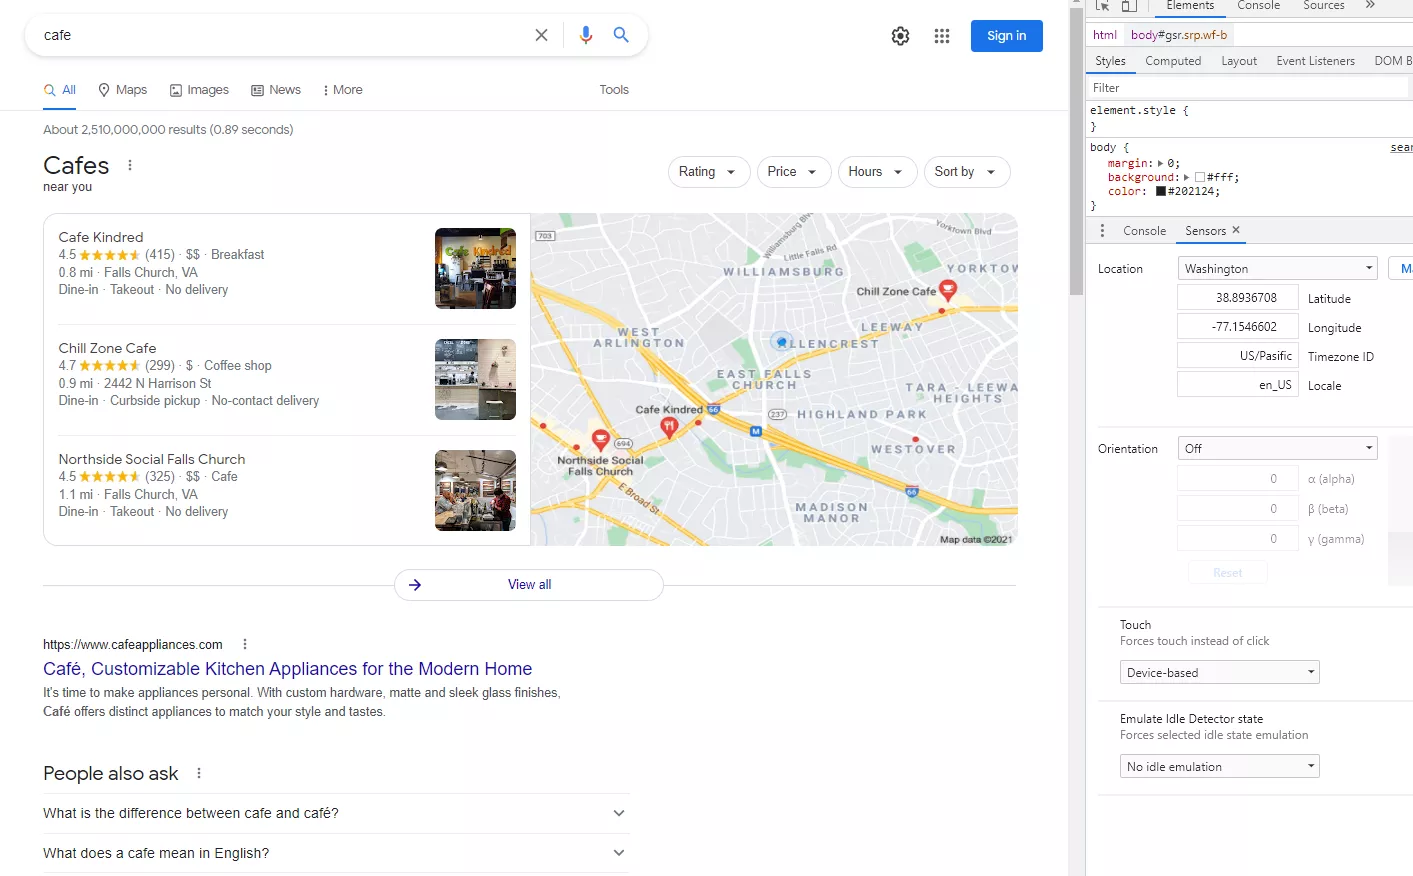Click the Locale field showing en_US

[x=1238, y=385]
